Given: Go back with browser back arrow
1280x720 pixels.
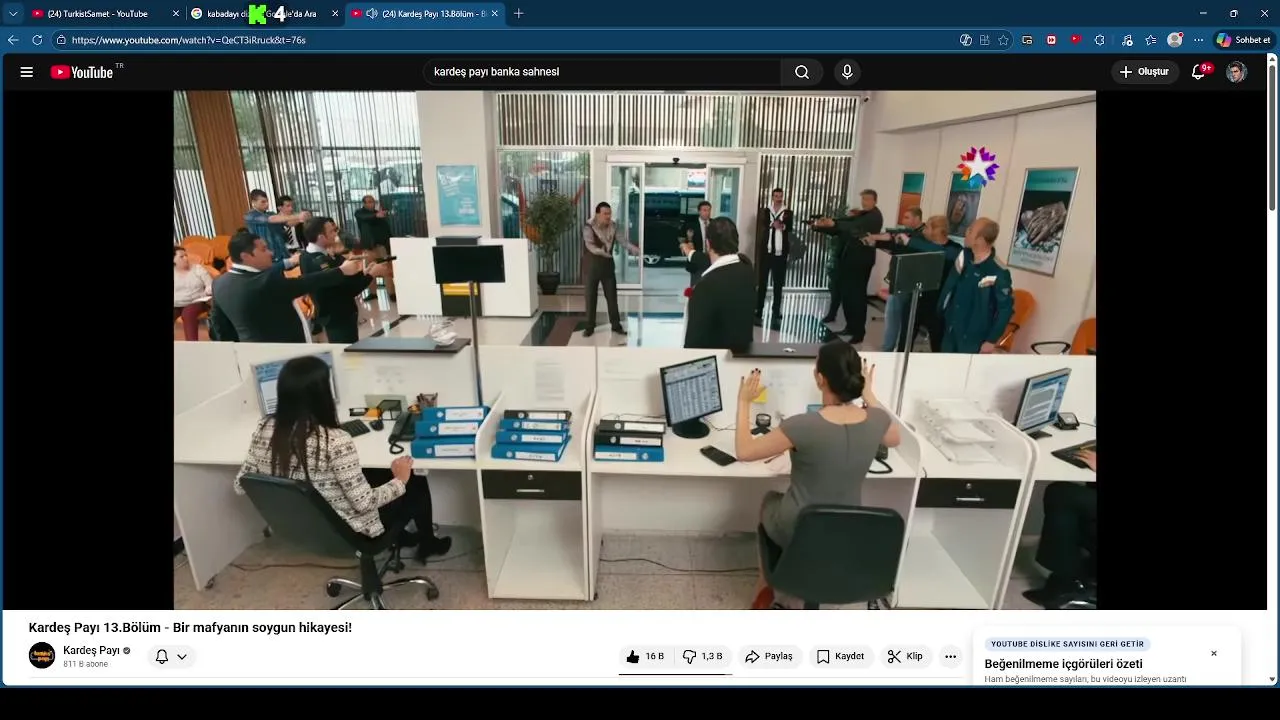Looking at the screenshot, I should pos(13,40).
